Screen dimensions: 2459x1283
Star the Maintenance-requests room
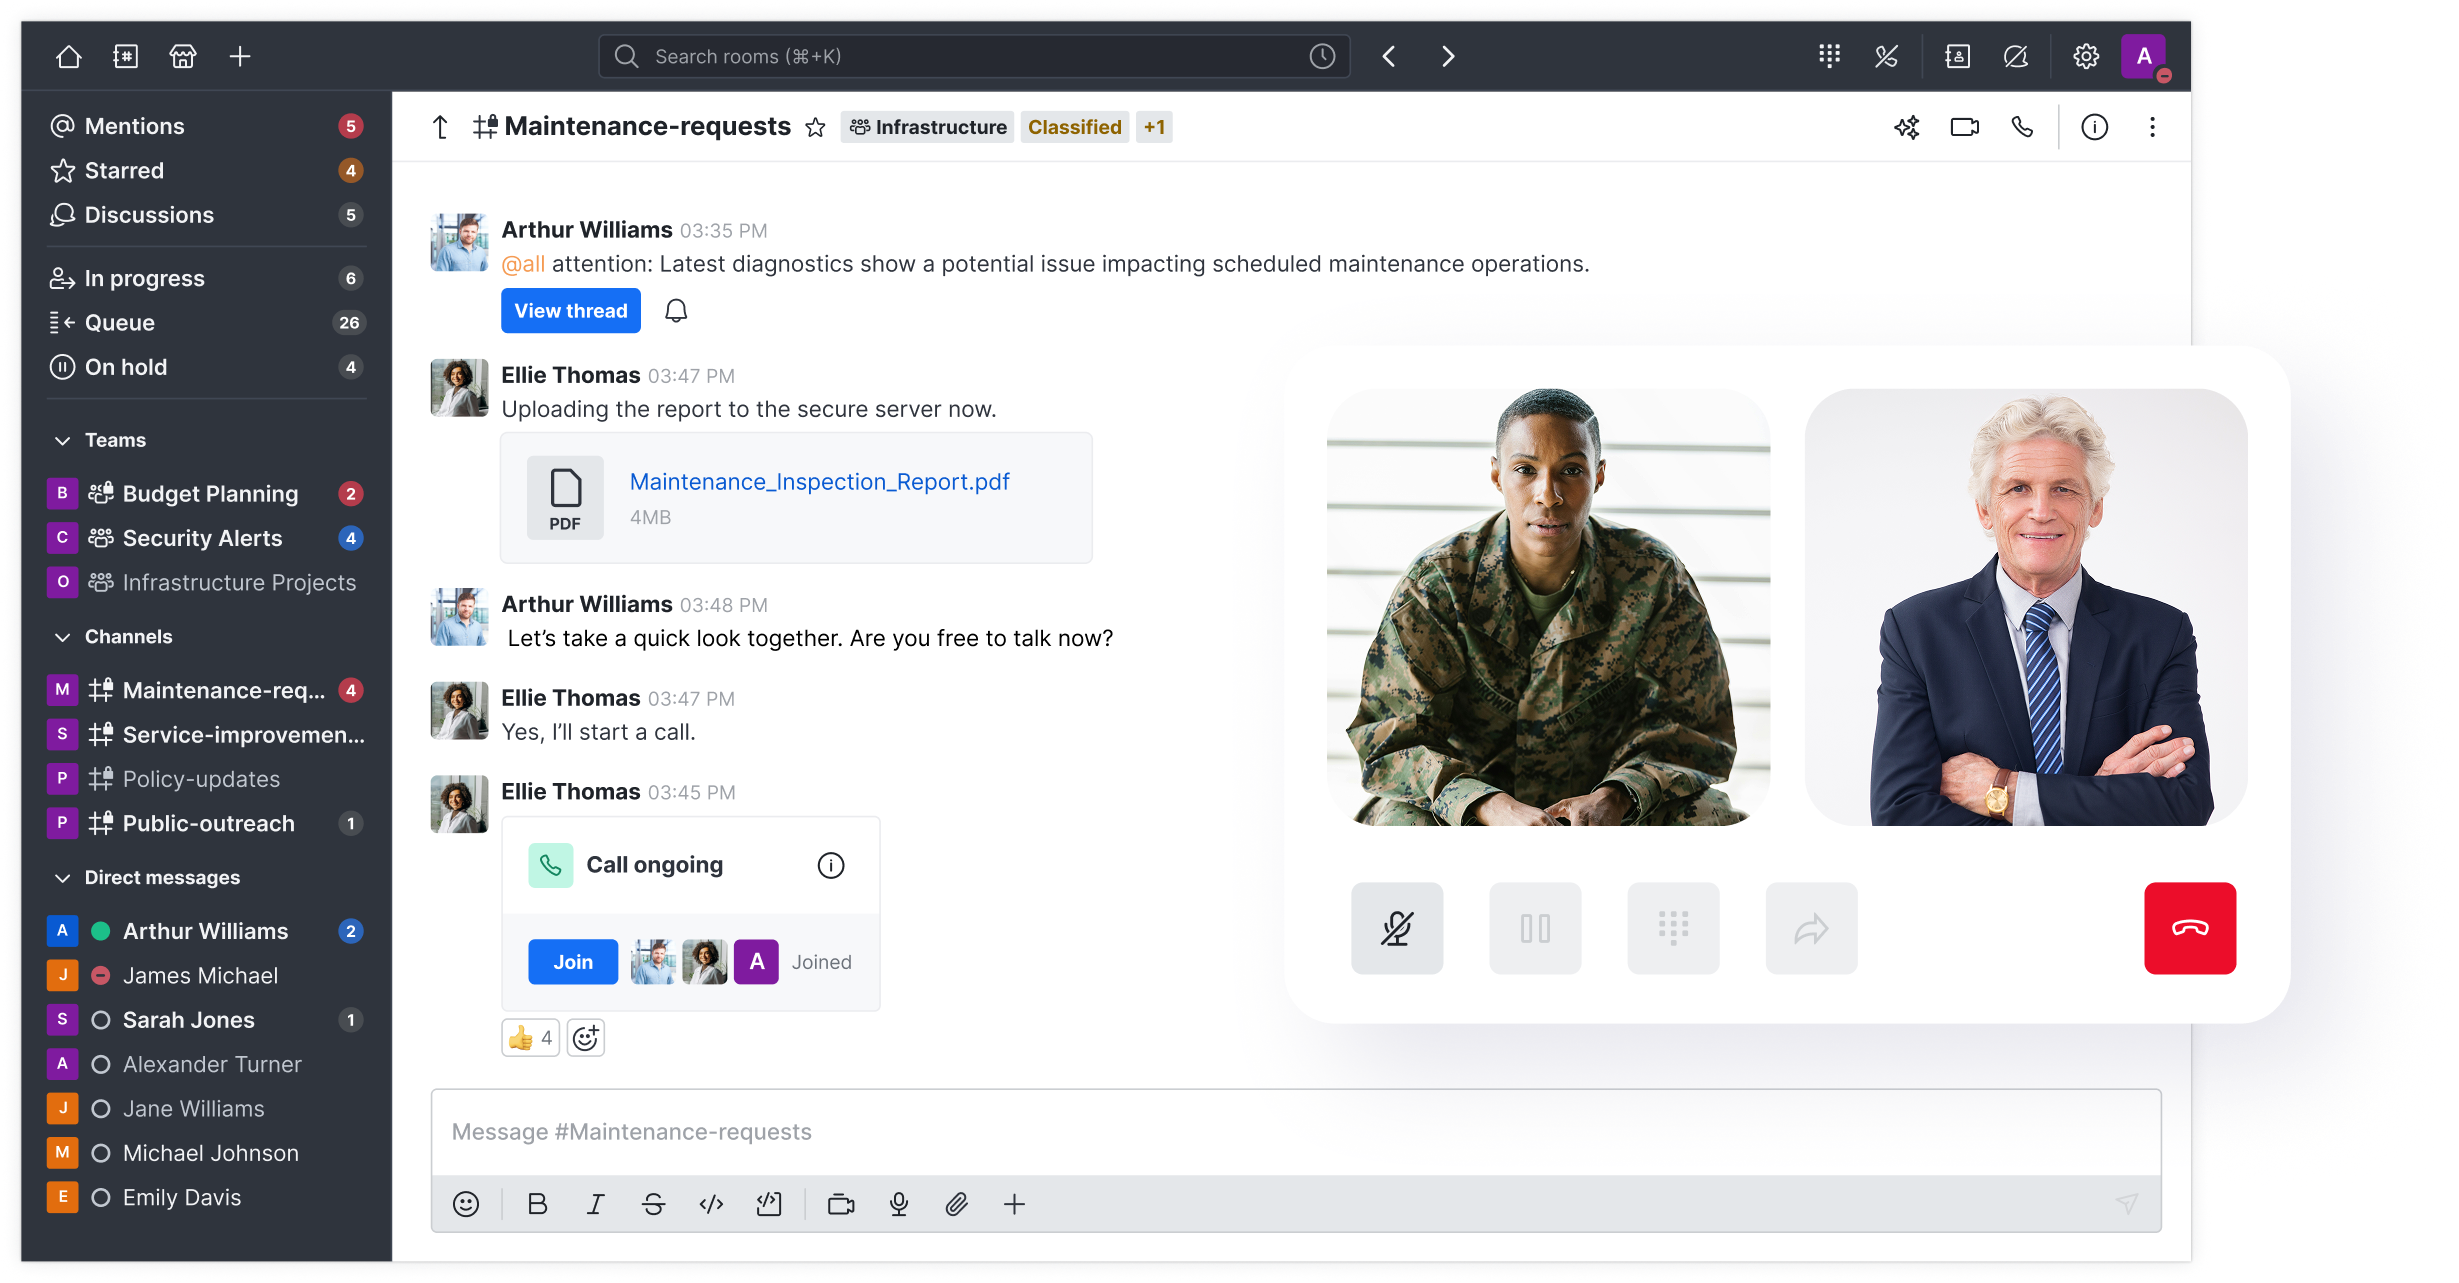816,127
